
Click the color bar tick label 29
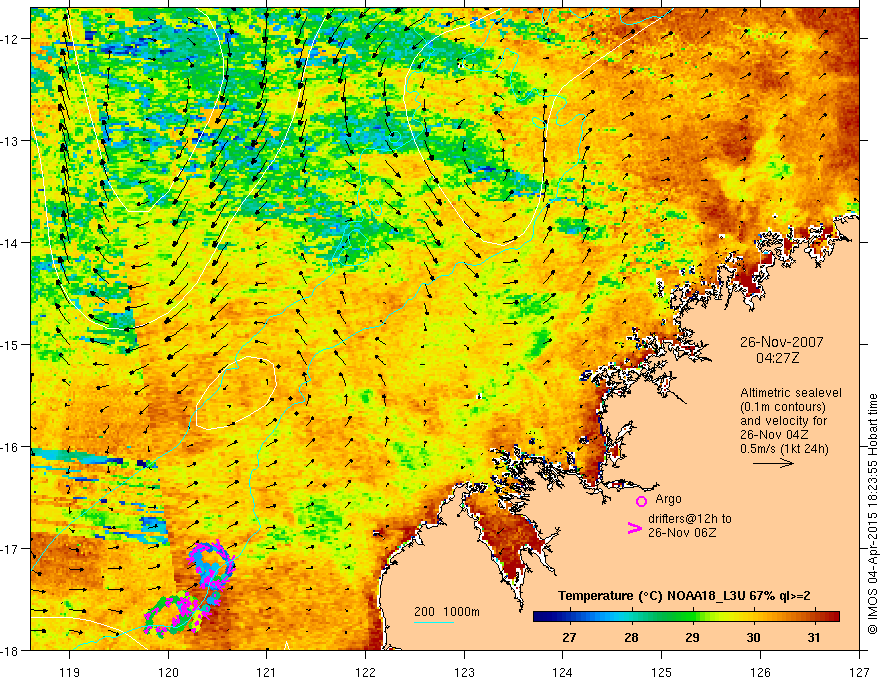point(692,637)
